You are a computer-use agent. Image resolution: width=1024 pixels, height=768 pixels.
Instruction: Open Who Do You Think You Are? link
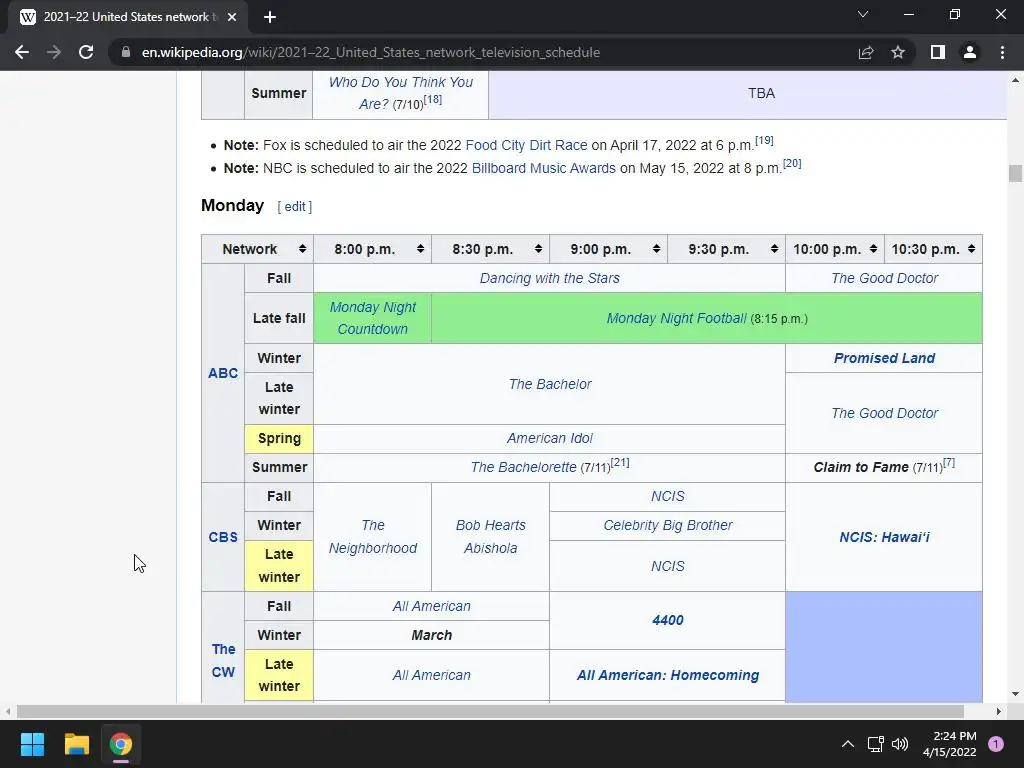400,93
